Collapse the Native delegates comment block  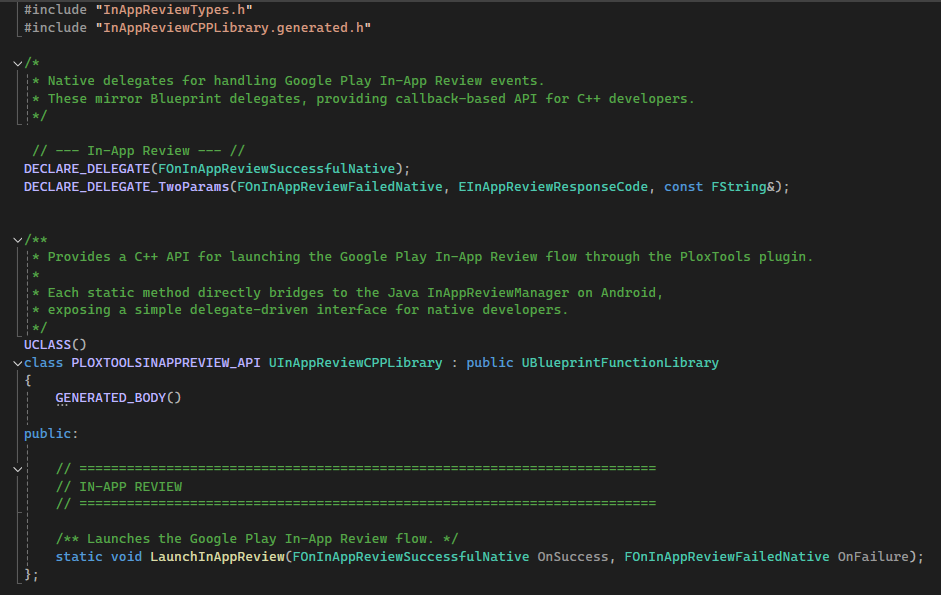pyautogui.click(x=18, y=63)
